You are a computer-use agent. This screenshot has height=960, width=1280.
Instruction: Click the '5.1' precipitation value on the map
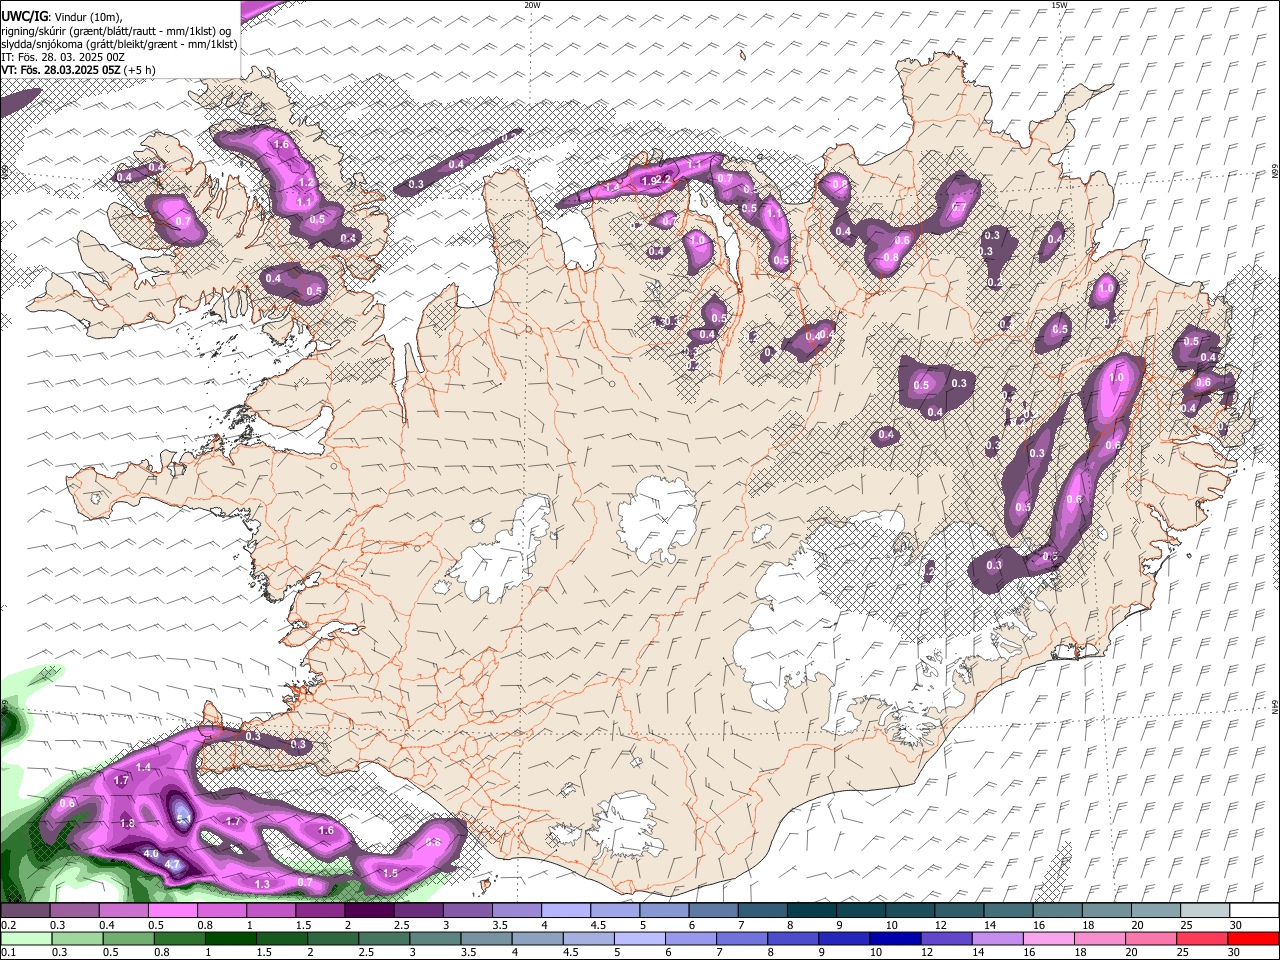pyautogui.click(x=184, y=820)
